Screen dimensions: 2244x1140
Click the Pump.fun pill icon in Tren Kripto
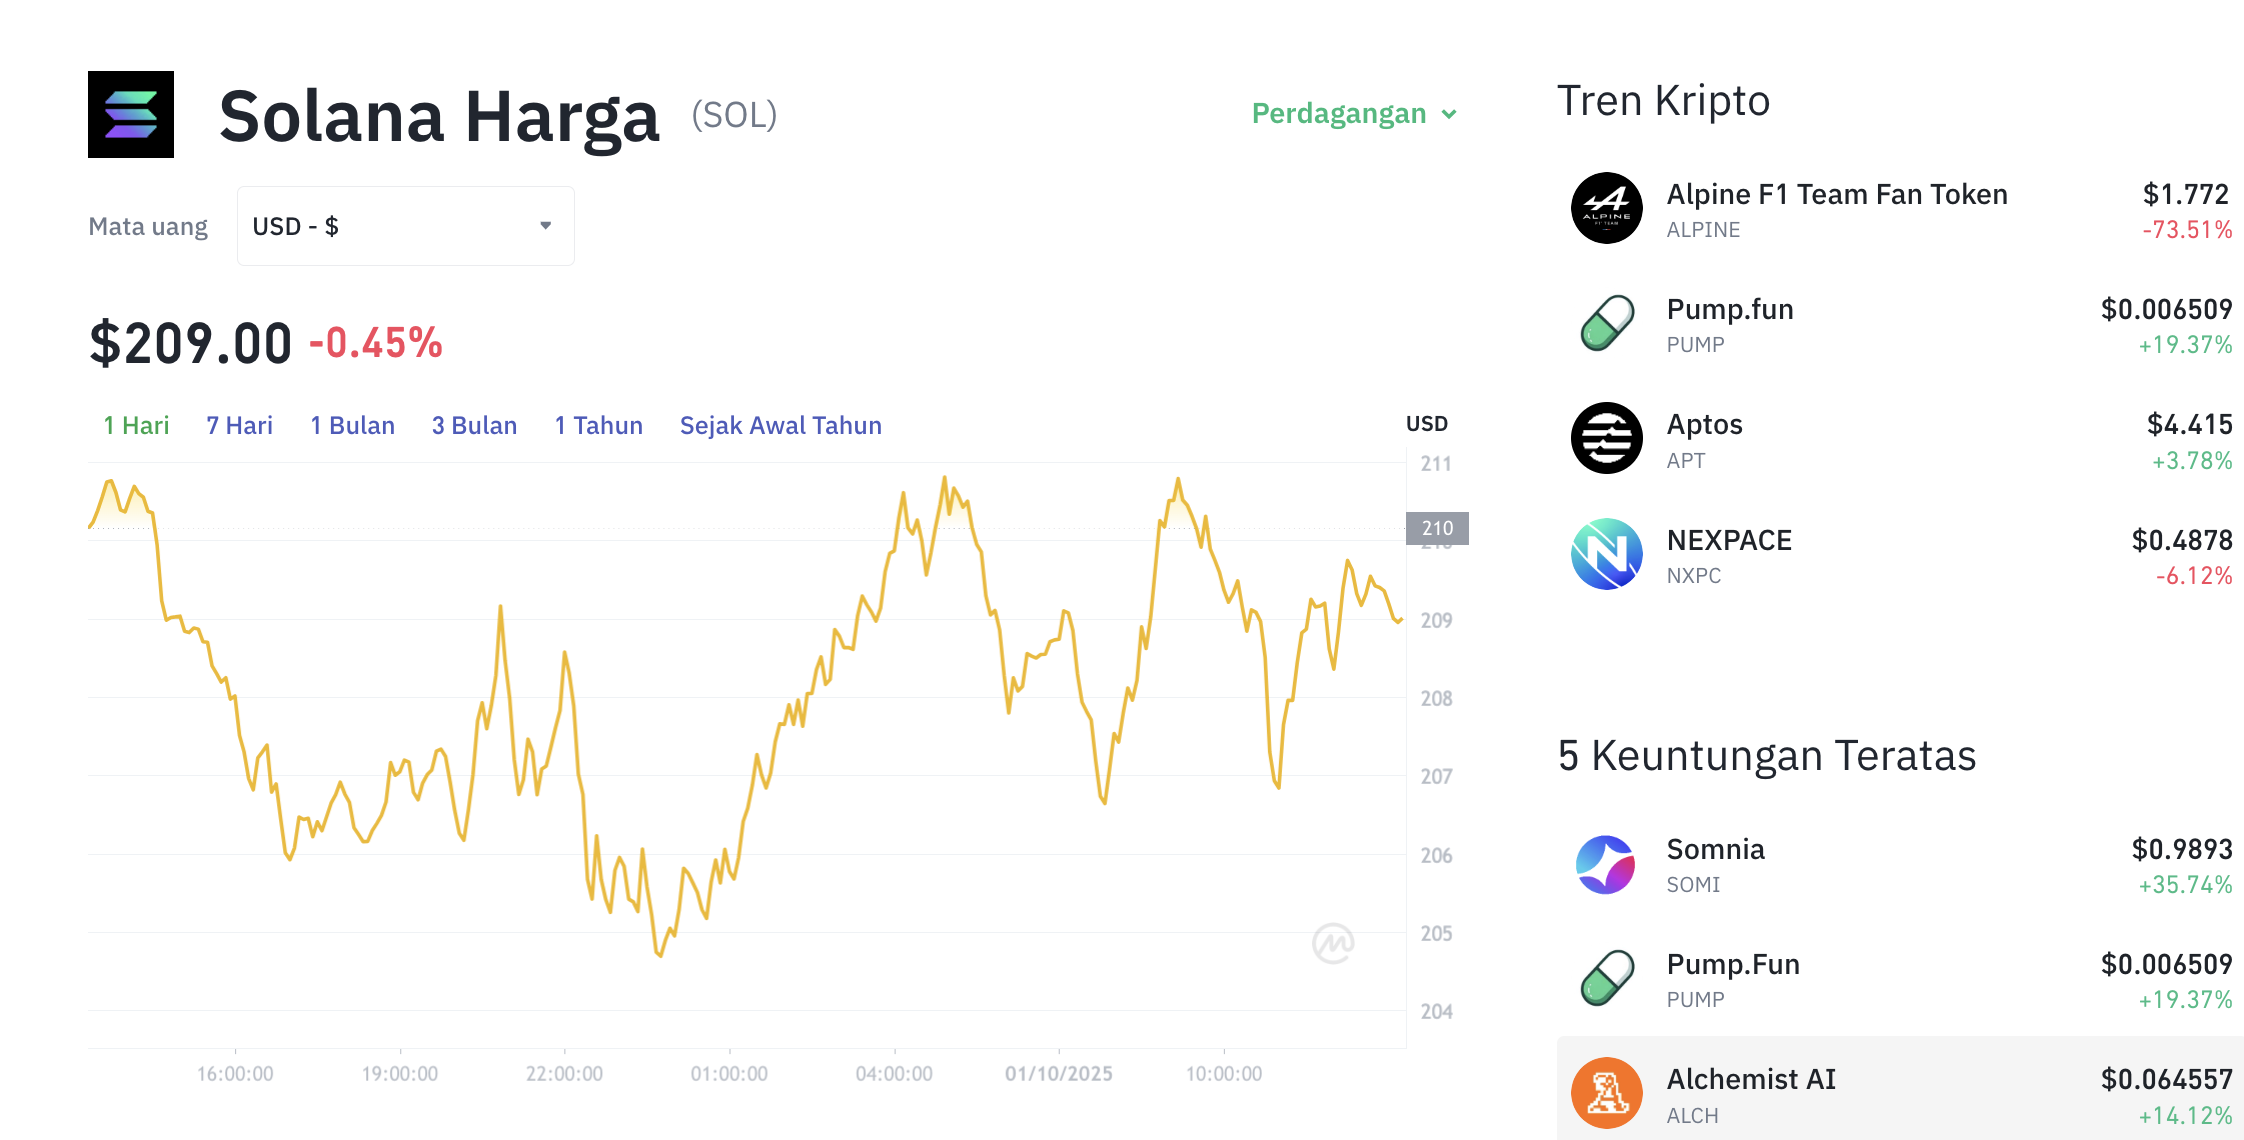(x=1606, y=323)
